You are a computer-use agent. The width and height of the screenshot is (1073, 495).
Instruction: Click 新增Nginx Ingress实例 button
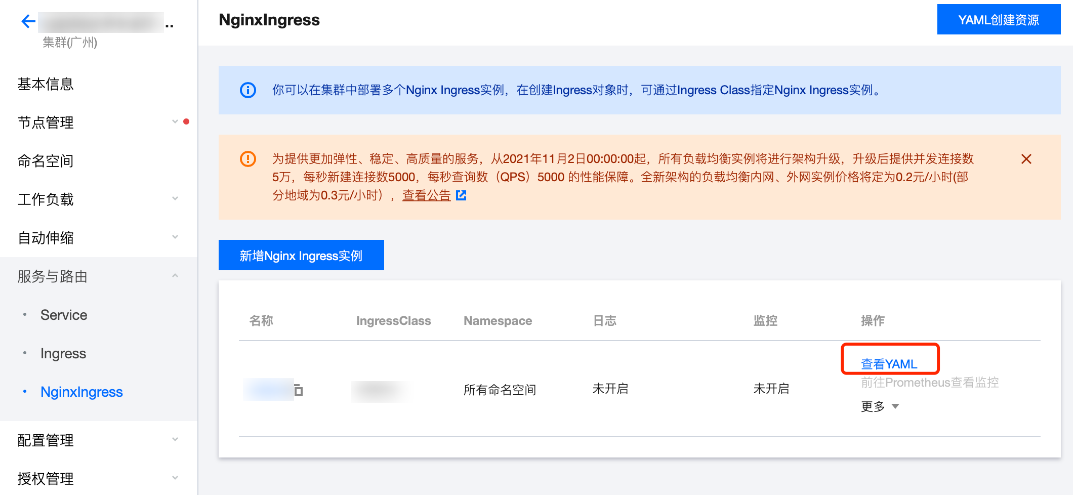click(x=301, y=255)
